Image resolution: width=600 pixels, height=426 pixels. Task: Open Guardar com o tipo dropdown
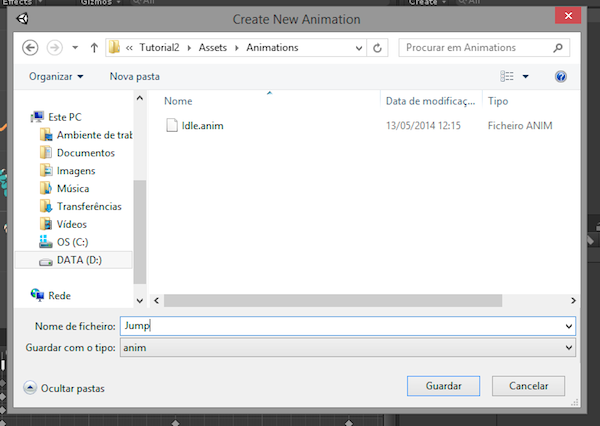coord(347,348)
